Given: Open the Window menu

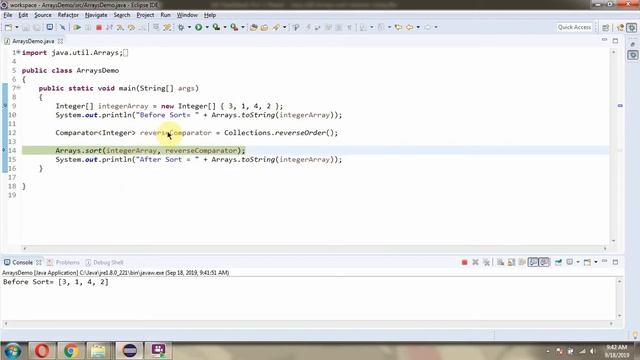Looking at the screenshot, I should coord(187,15).
